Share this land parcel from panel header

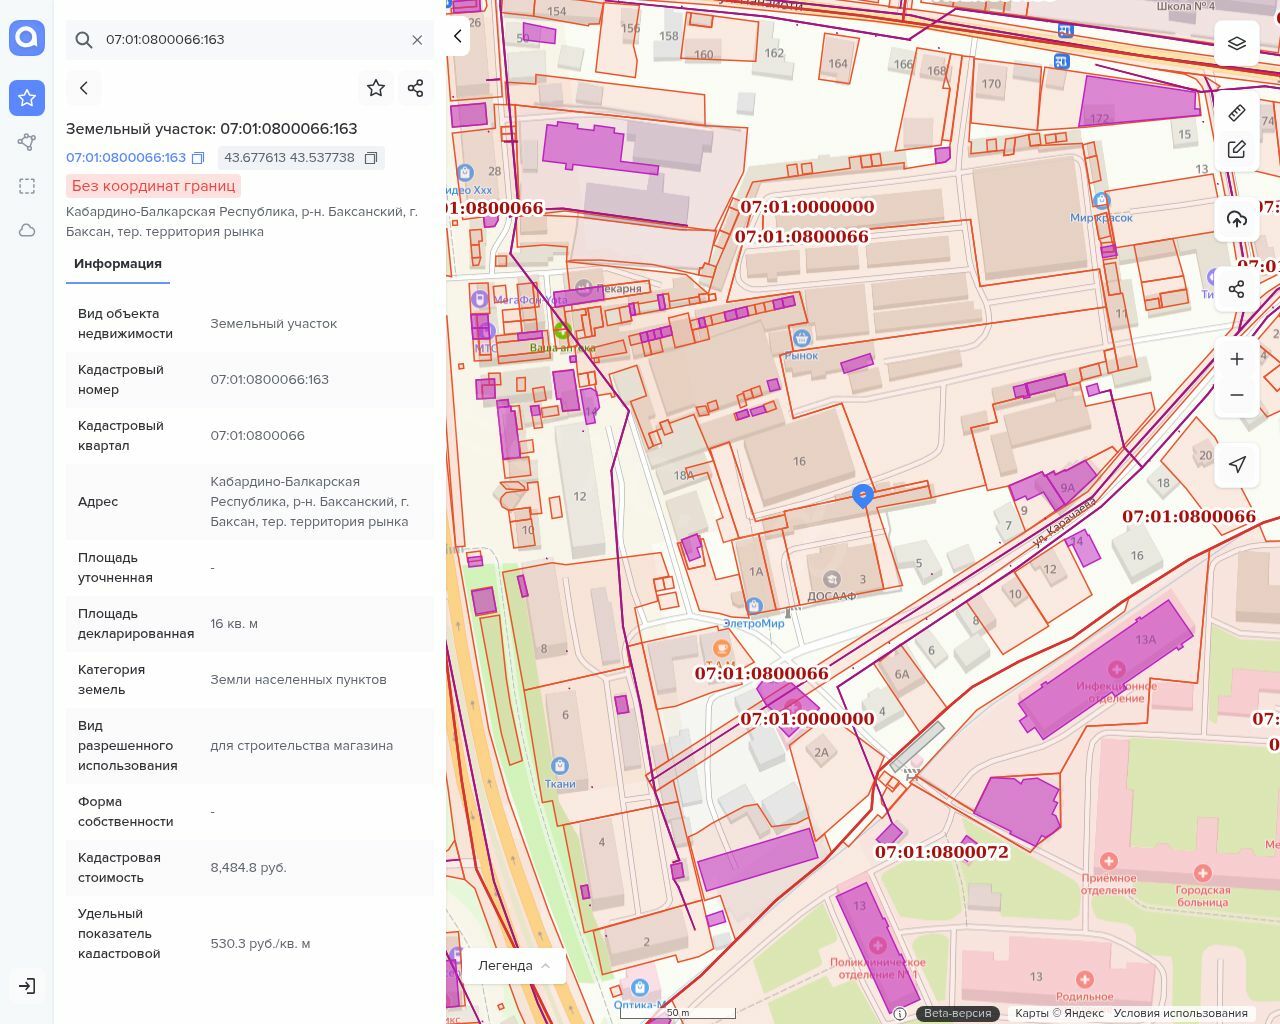(x=416, y=88)
